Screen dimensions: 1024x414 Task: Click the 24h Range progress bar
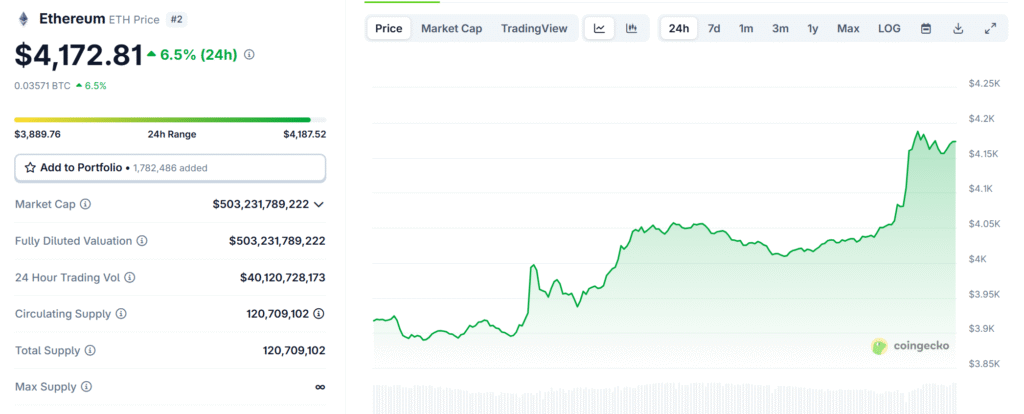[163, 120]
